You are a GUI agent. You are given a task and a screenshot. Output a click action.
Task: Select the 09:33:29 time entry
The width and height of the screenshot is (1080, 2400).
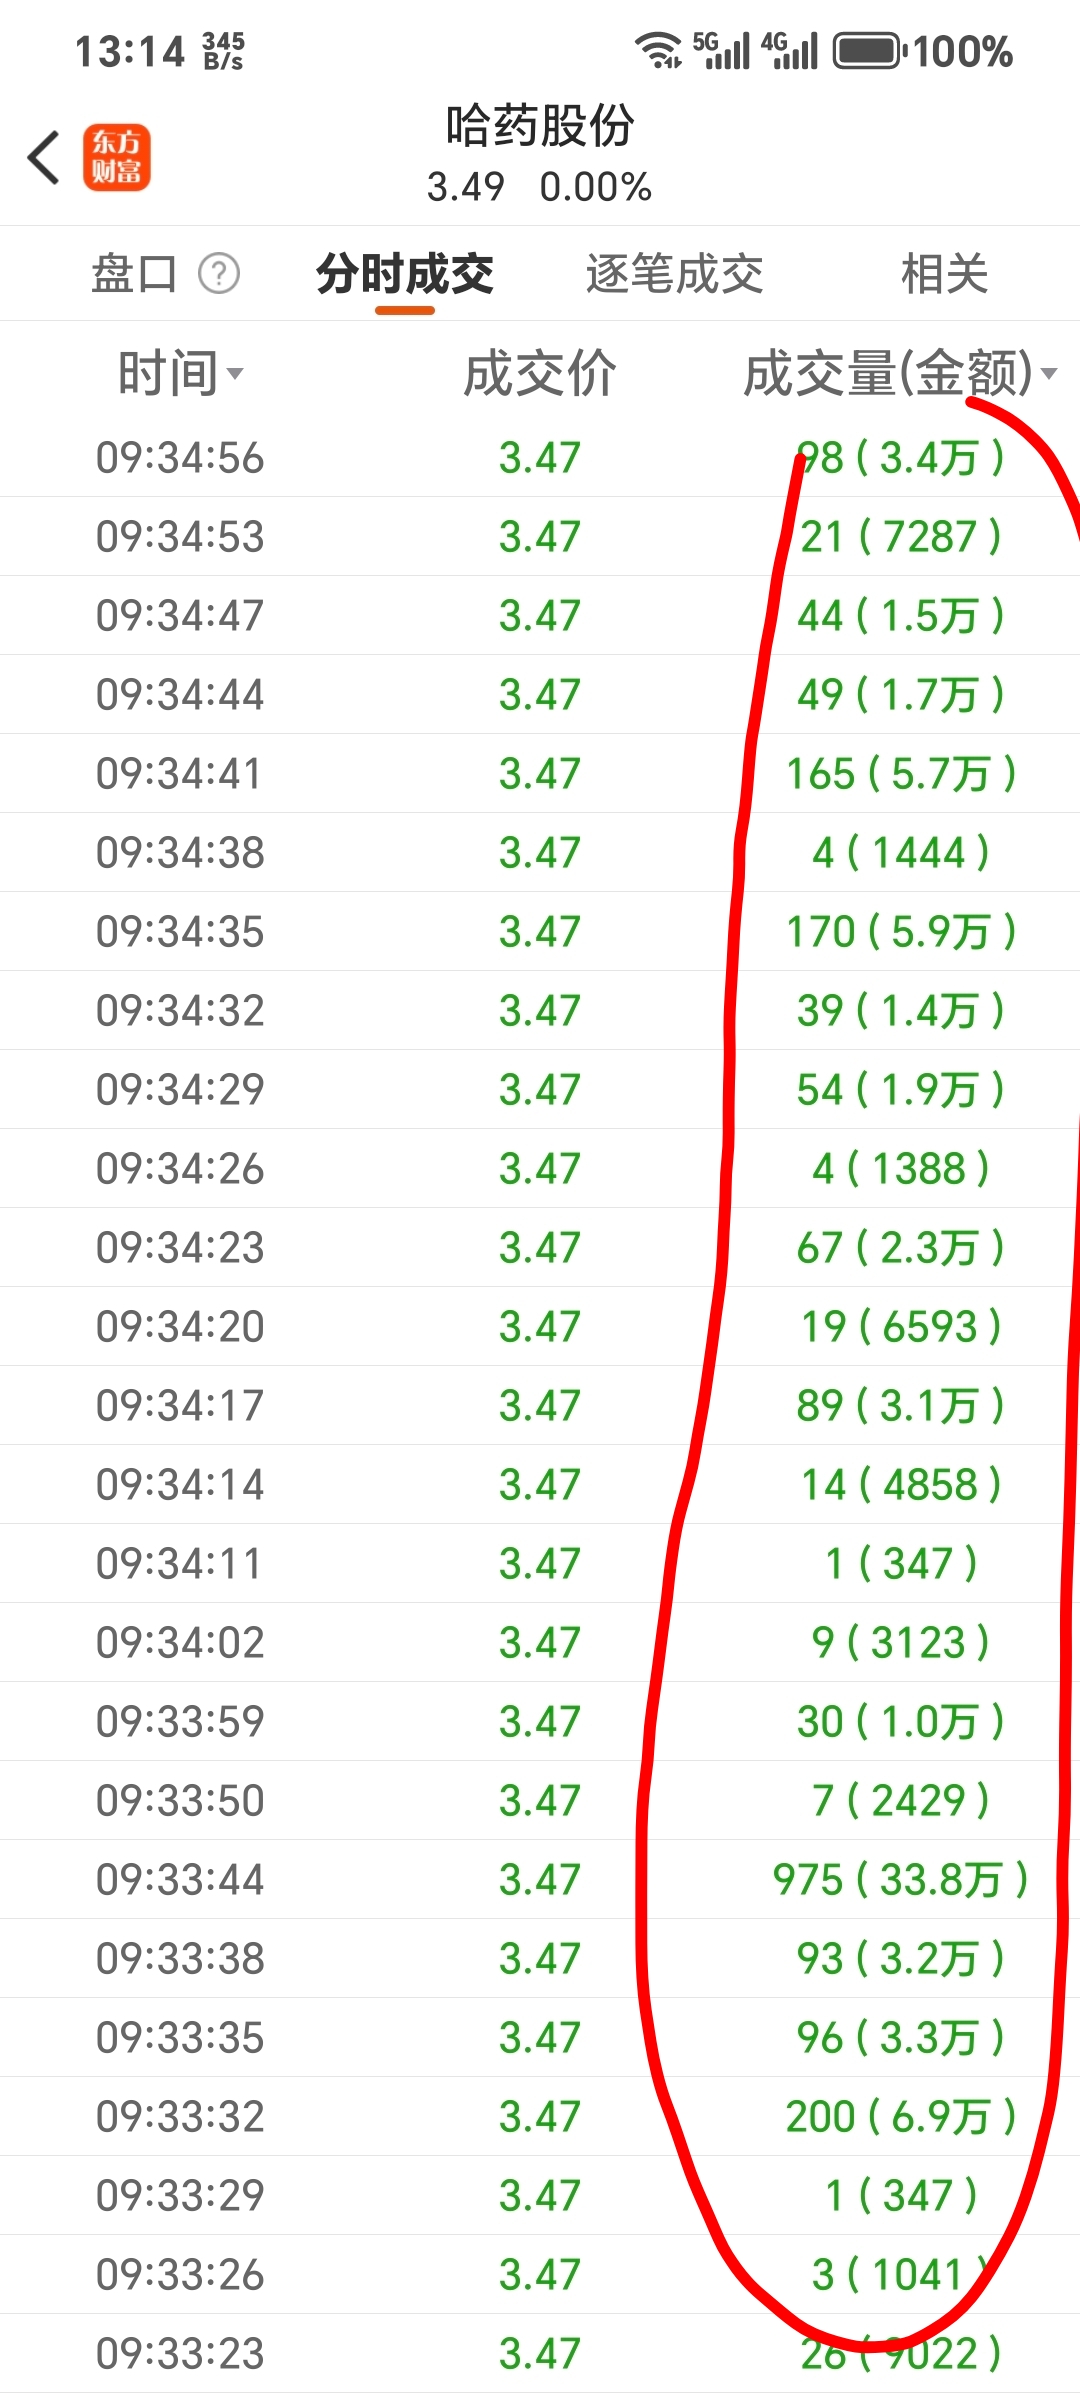[180, 2196]
